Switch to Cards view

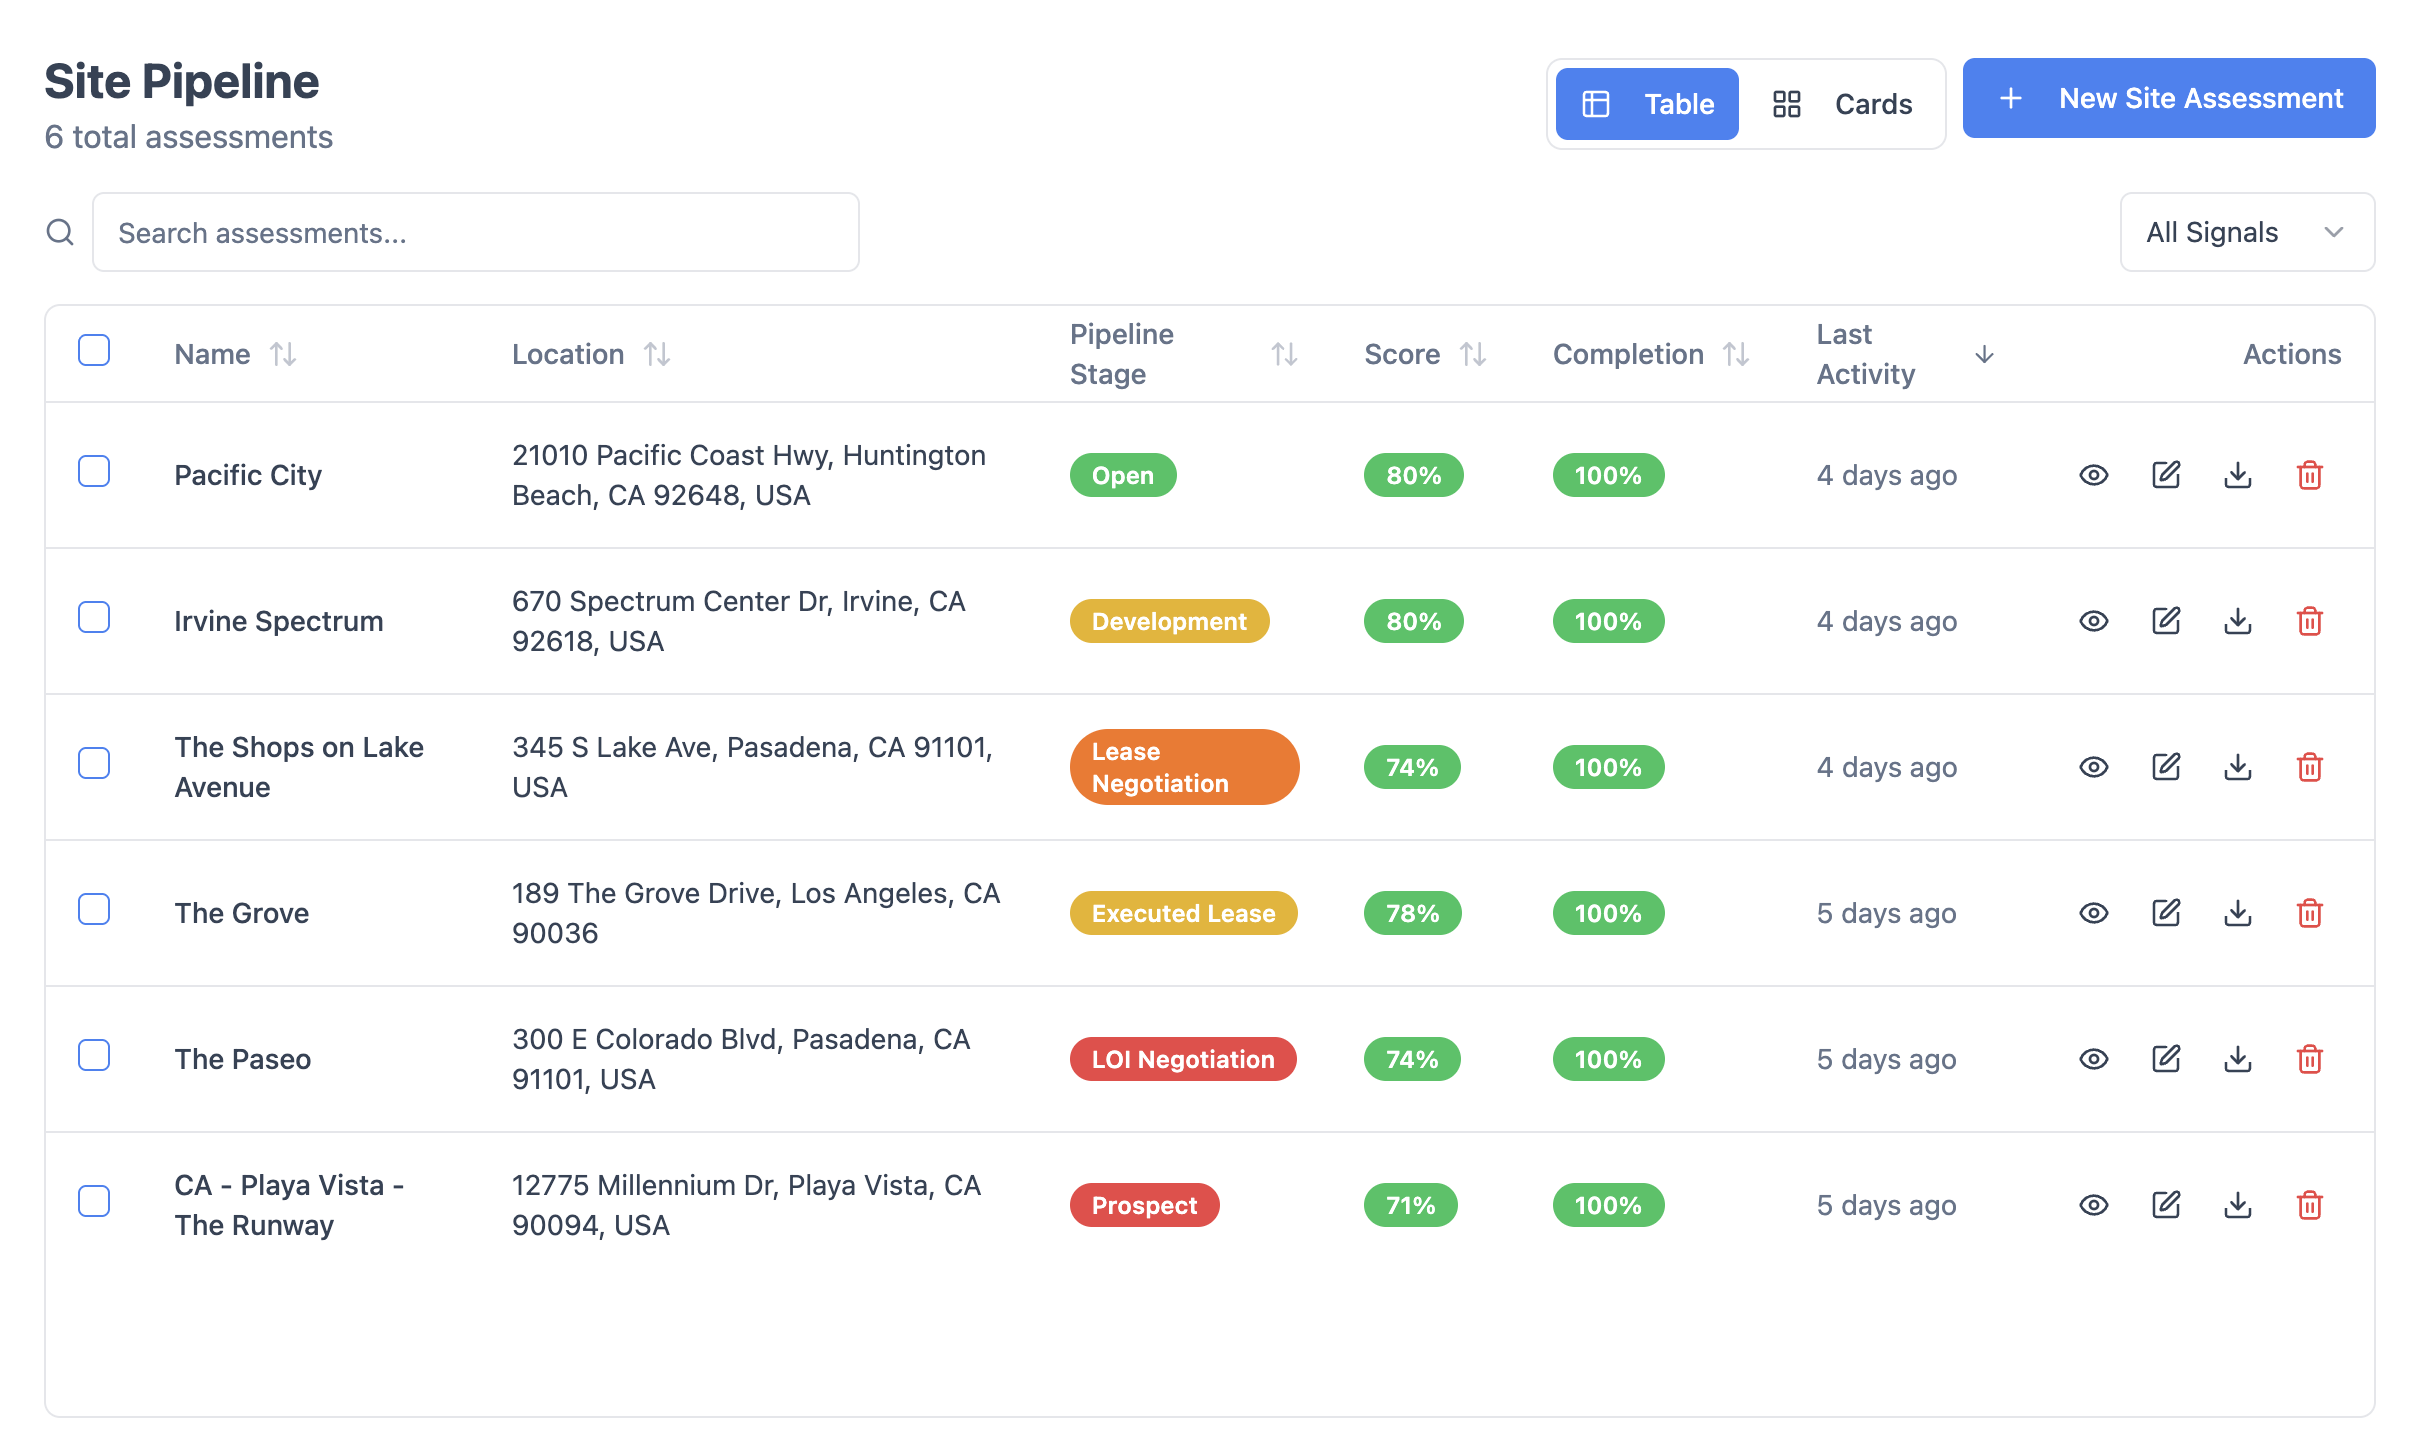pos(1842,104)
